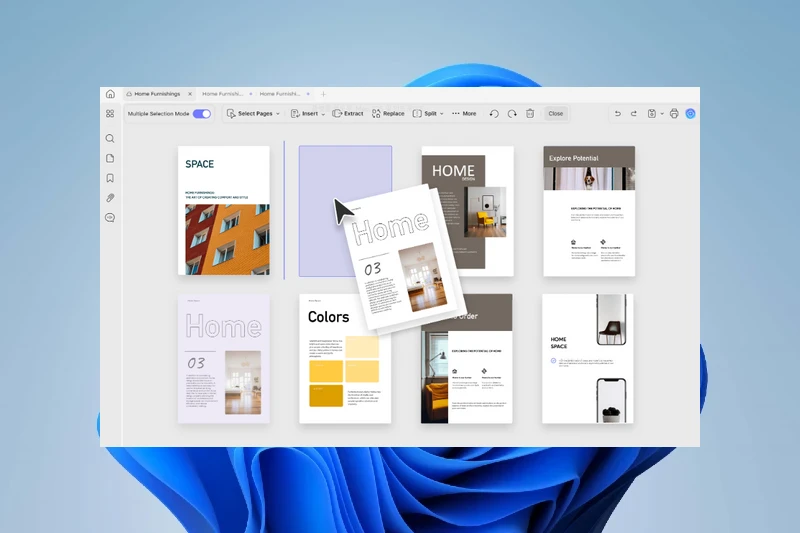Select the lavender Home 03 page thumbnail
800x533 pixels.
[224, 359]
